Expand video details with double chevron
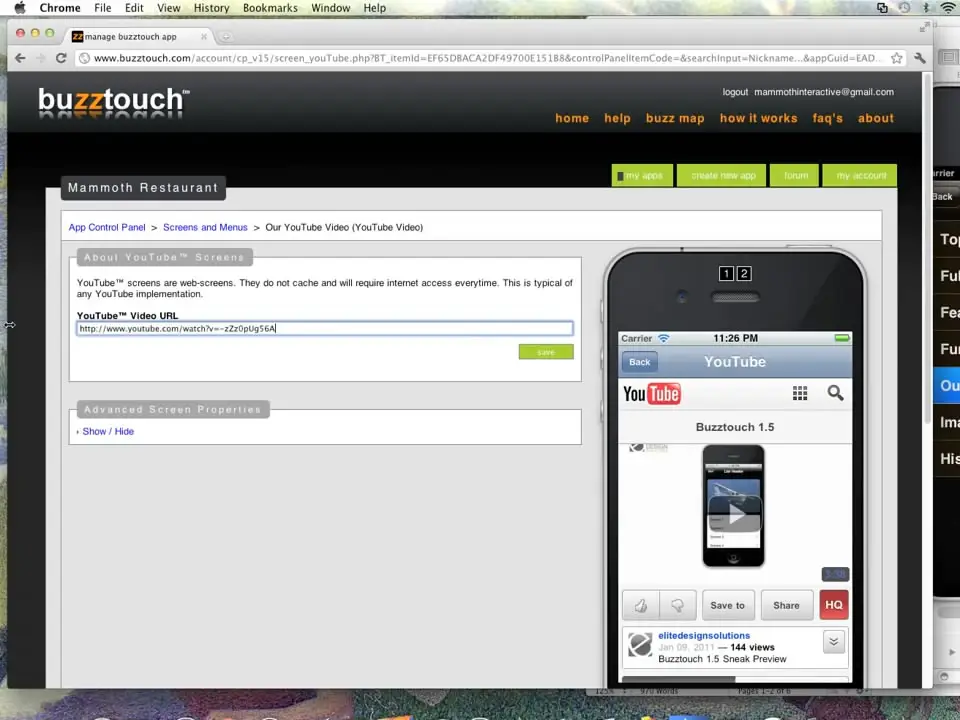This screenshot has width=960, height=720. coord(833,642)
